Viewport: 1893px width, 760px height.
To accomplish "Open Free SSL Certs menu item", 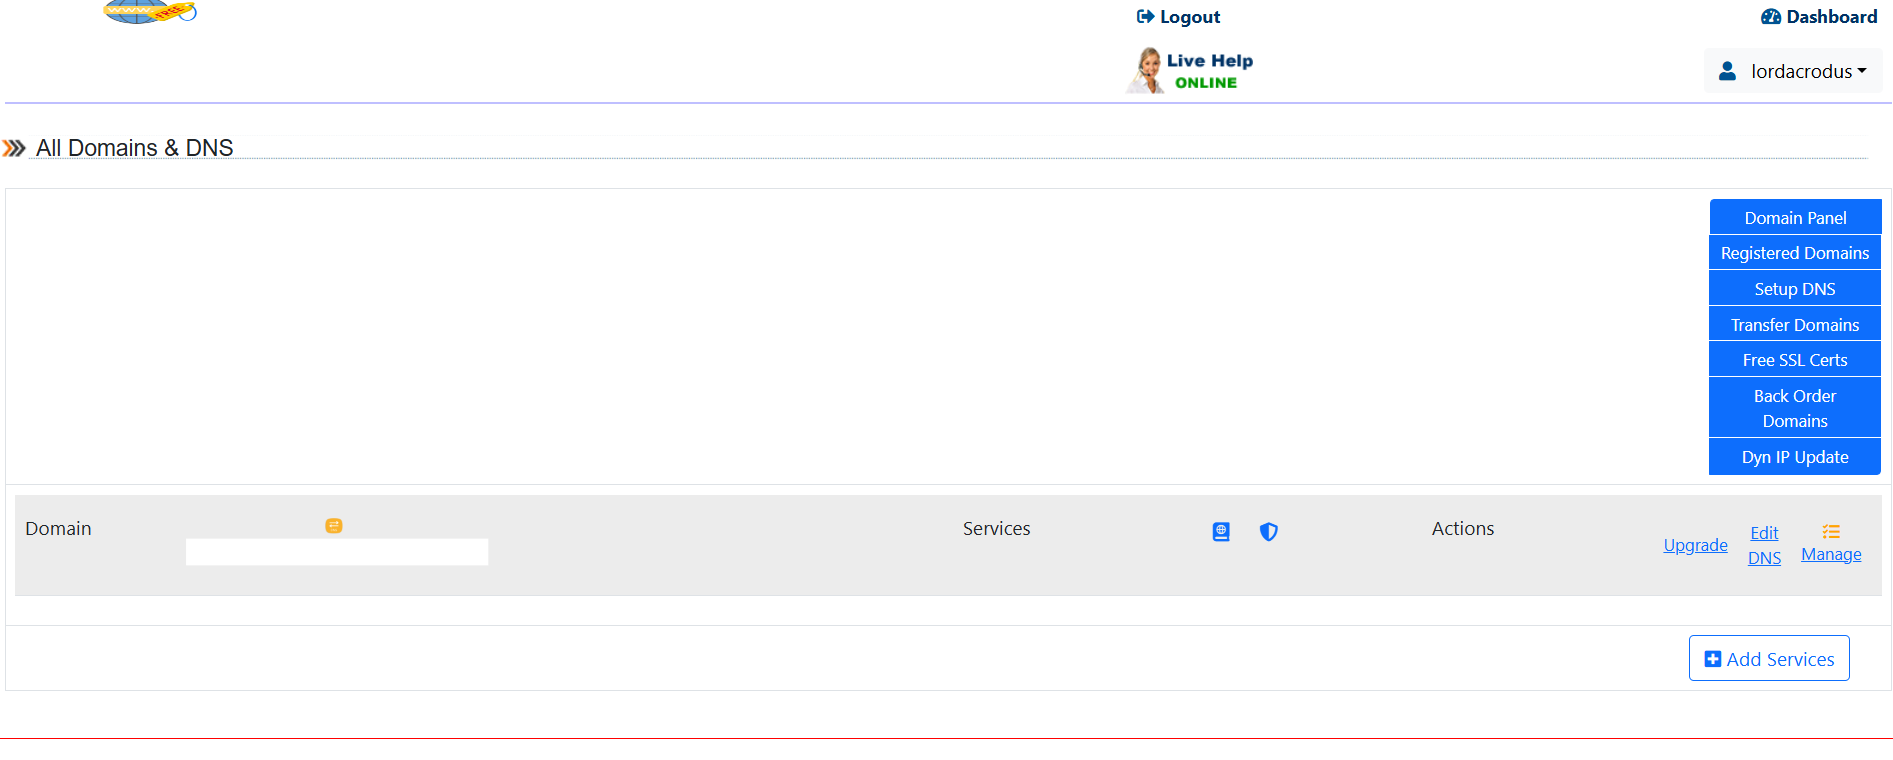I will click(x=1795, y=360).
